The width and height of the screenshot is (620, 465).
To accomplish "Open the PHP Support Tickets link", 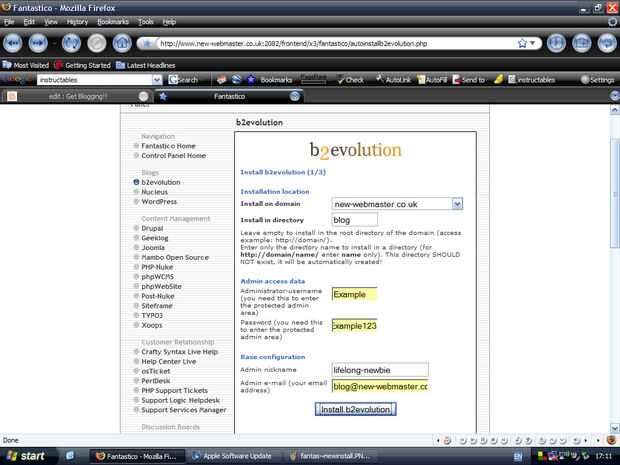I will [174, 391].
